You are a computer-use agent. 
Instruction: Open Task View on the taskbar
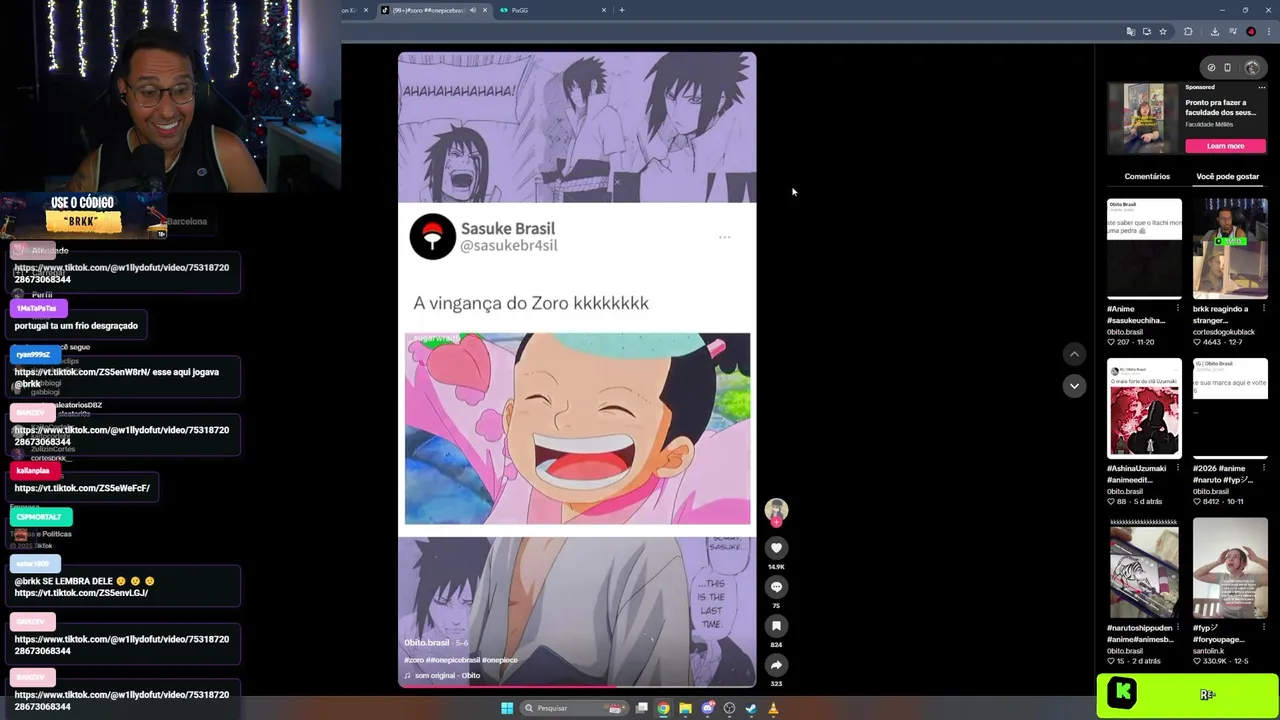[x=642, y=708]
